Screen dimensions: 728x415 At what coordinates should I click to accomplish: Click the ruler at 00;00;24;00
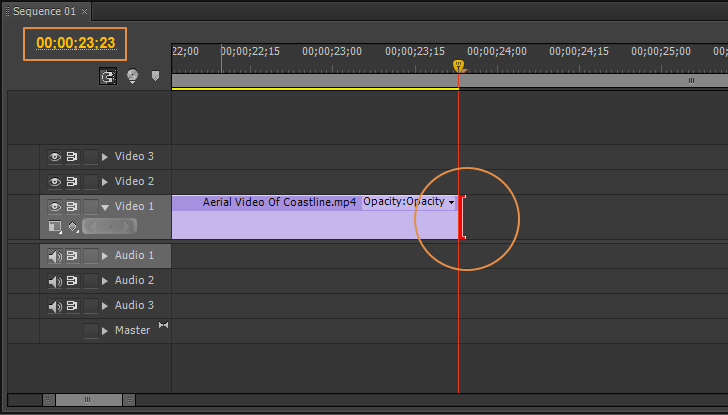tap(497, 52)
